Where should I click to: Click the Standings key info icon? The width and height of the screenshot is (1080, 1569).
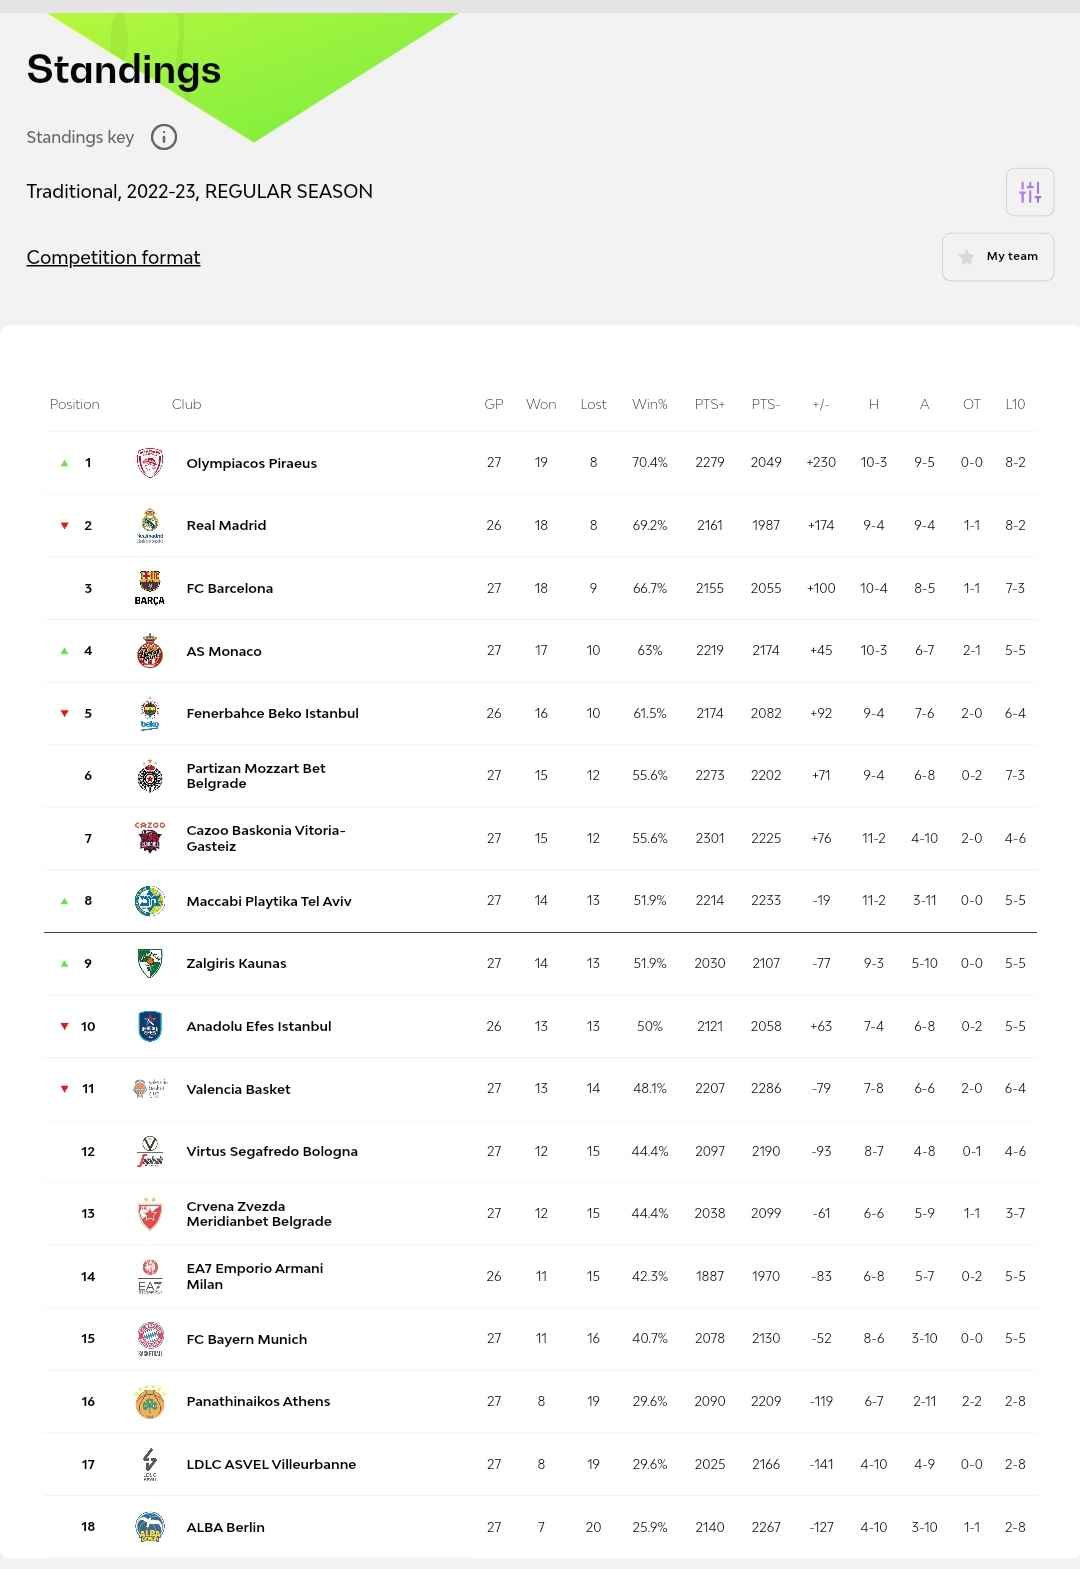164,137
